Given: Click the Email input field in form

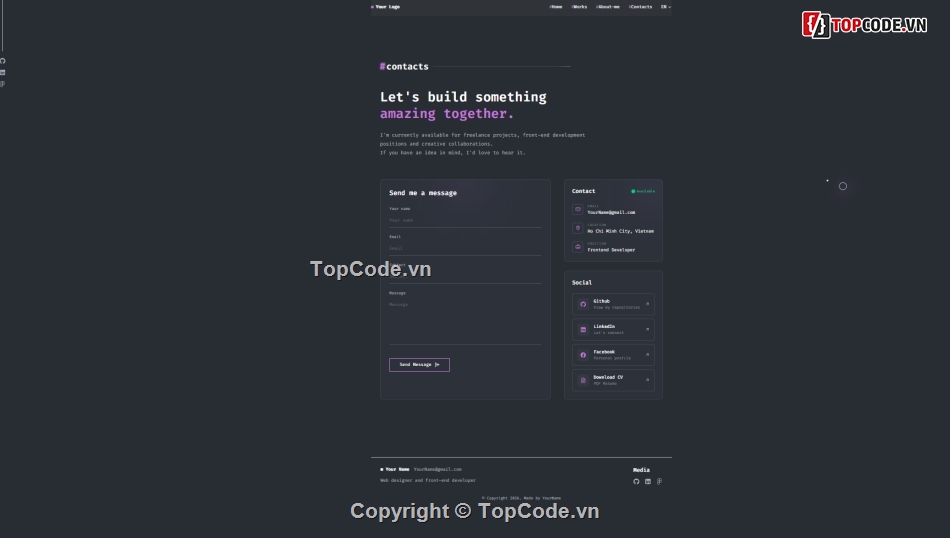Looking at the screenshot, I should click(465, 248).
